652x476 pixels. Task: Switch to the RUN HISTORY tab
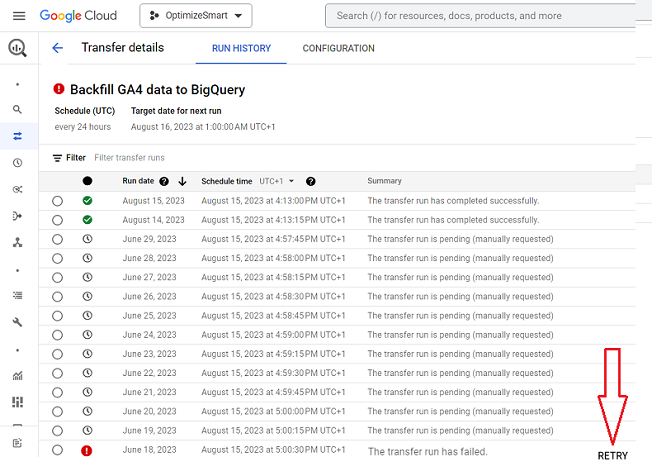[241, 48]
